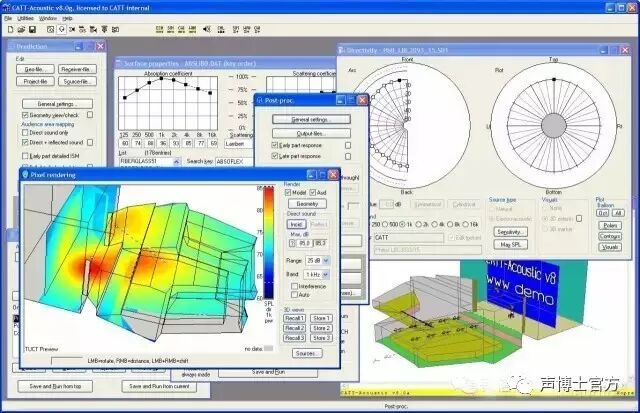Click the Max dB 85.0 value field
This screenshot has height=413, width=640.
(x=304, y=243)
